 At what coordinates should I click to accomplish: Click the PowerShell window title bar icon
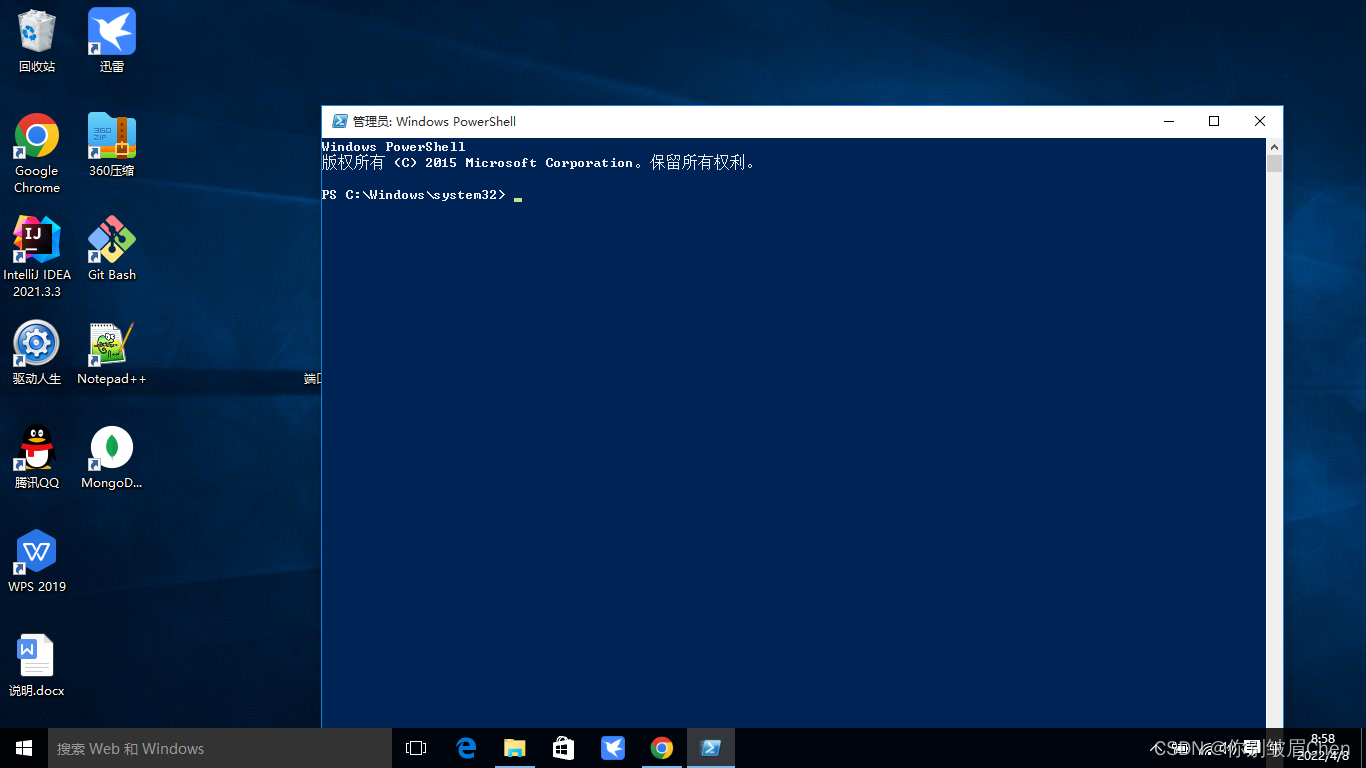pyautogui.click(x=340, y=122)
